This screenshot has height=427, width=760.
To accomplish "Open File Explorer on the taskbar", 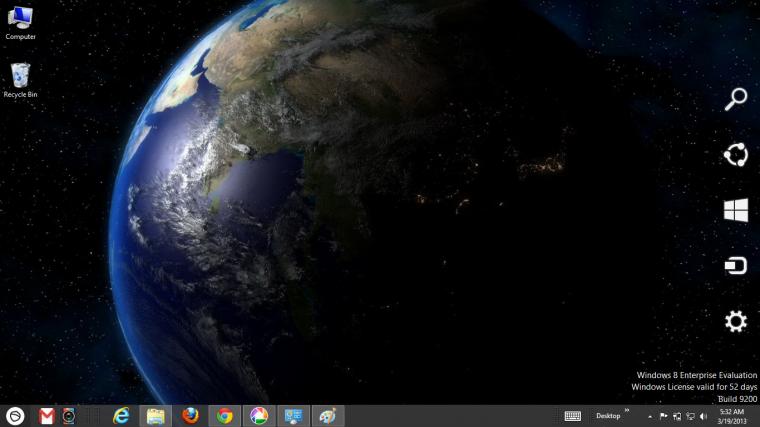I will click(x=156, y=416).
